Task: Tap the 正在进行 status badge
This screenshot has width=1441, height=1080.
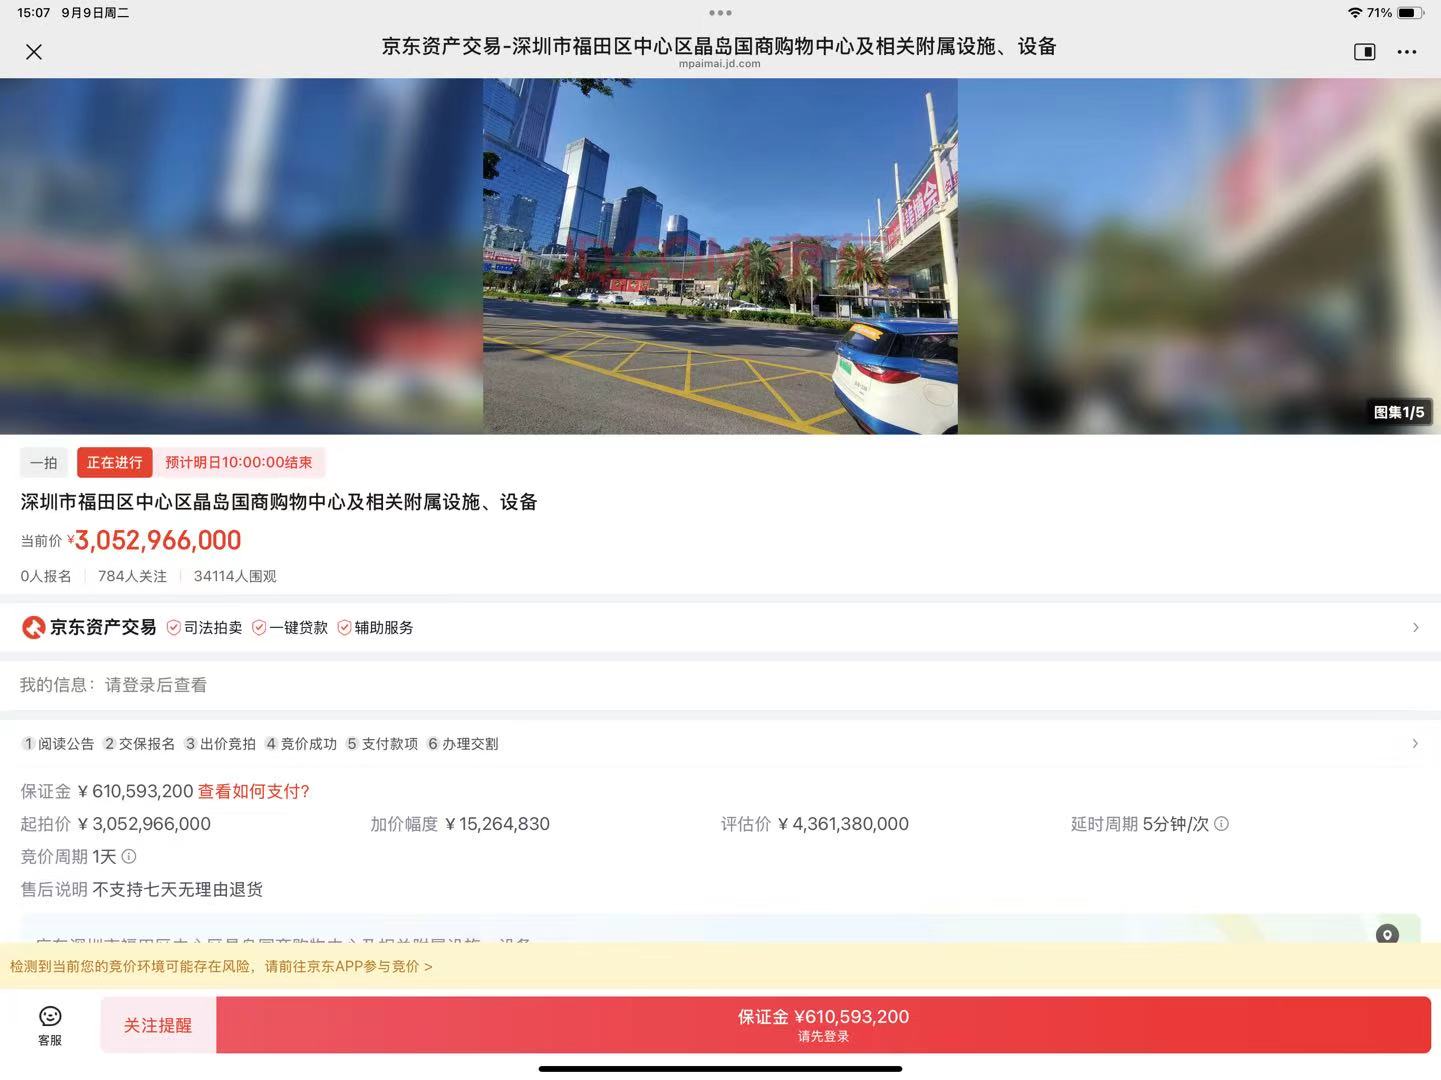Action: point(114,463)
